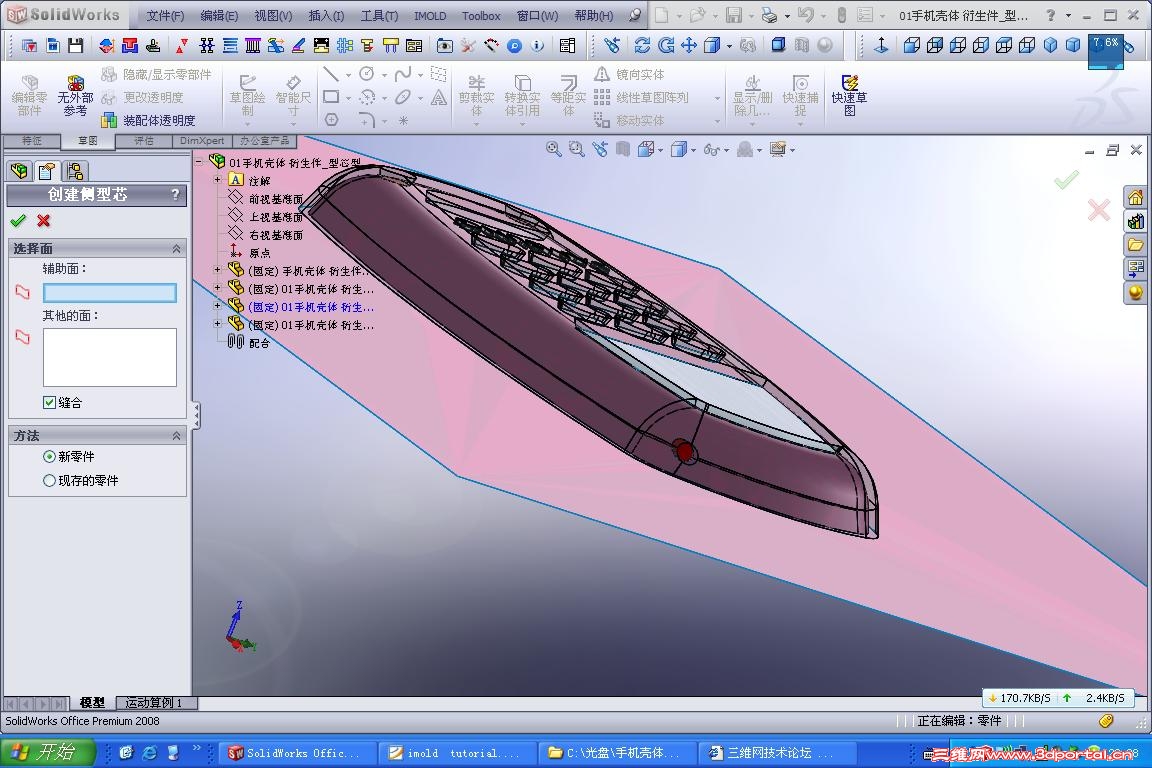The image size is (1152, 768).
Task: Open FeatureManager design tree tab icon
Action: coord(20,171)
